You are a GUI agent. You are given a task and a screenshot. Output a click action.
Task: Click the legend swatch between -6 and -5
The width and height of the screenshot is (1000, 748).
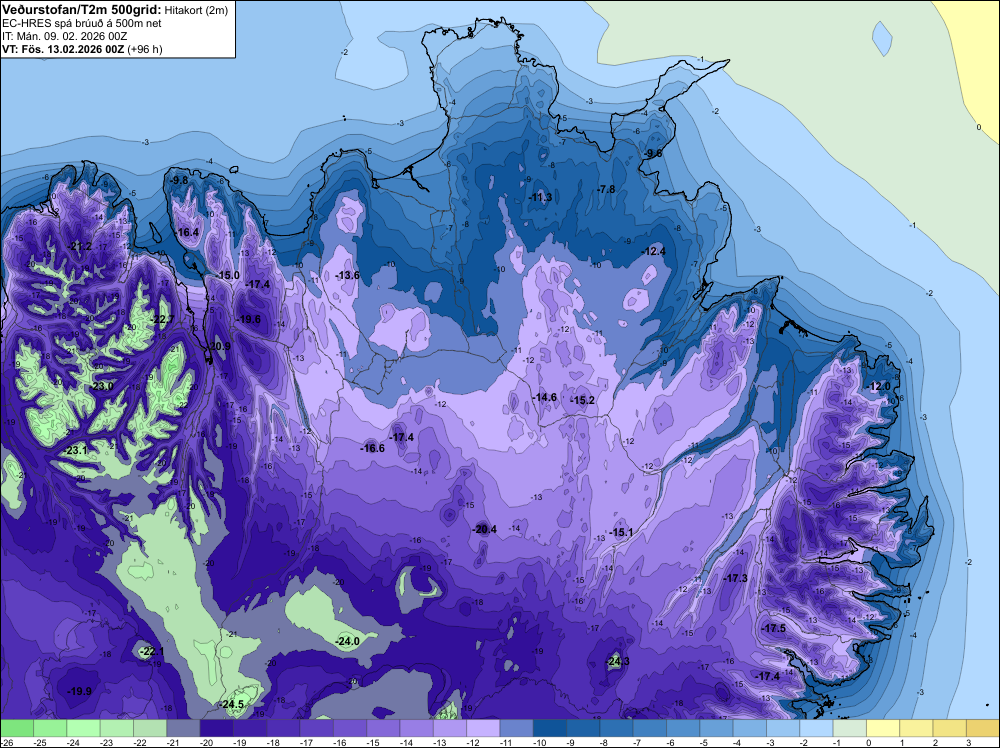tap(683, 728)
